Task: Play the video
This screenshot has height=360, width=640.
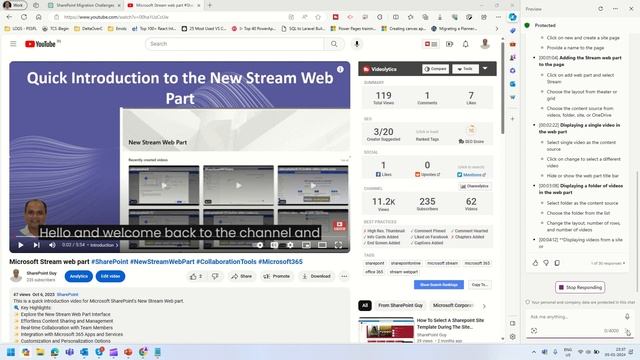Action: click(21, 245)
